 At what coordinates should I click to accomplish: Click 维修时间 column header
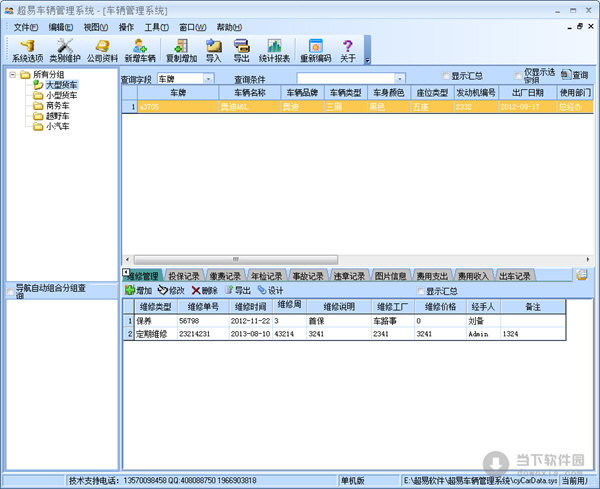pyautogui.click(x=250, y=306)
